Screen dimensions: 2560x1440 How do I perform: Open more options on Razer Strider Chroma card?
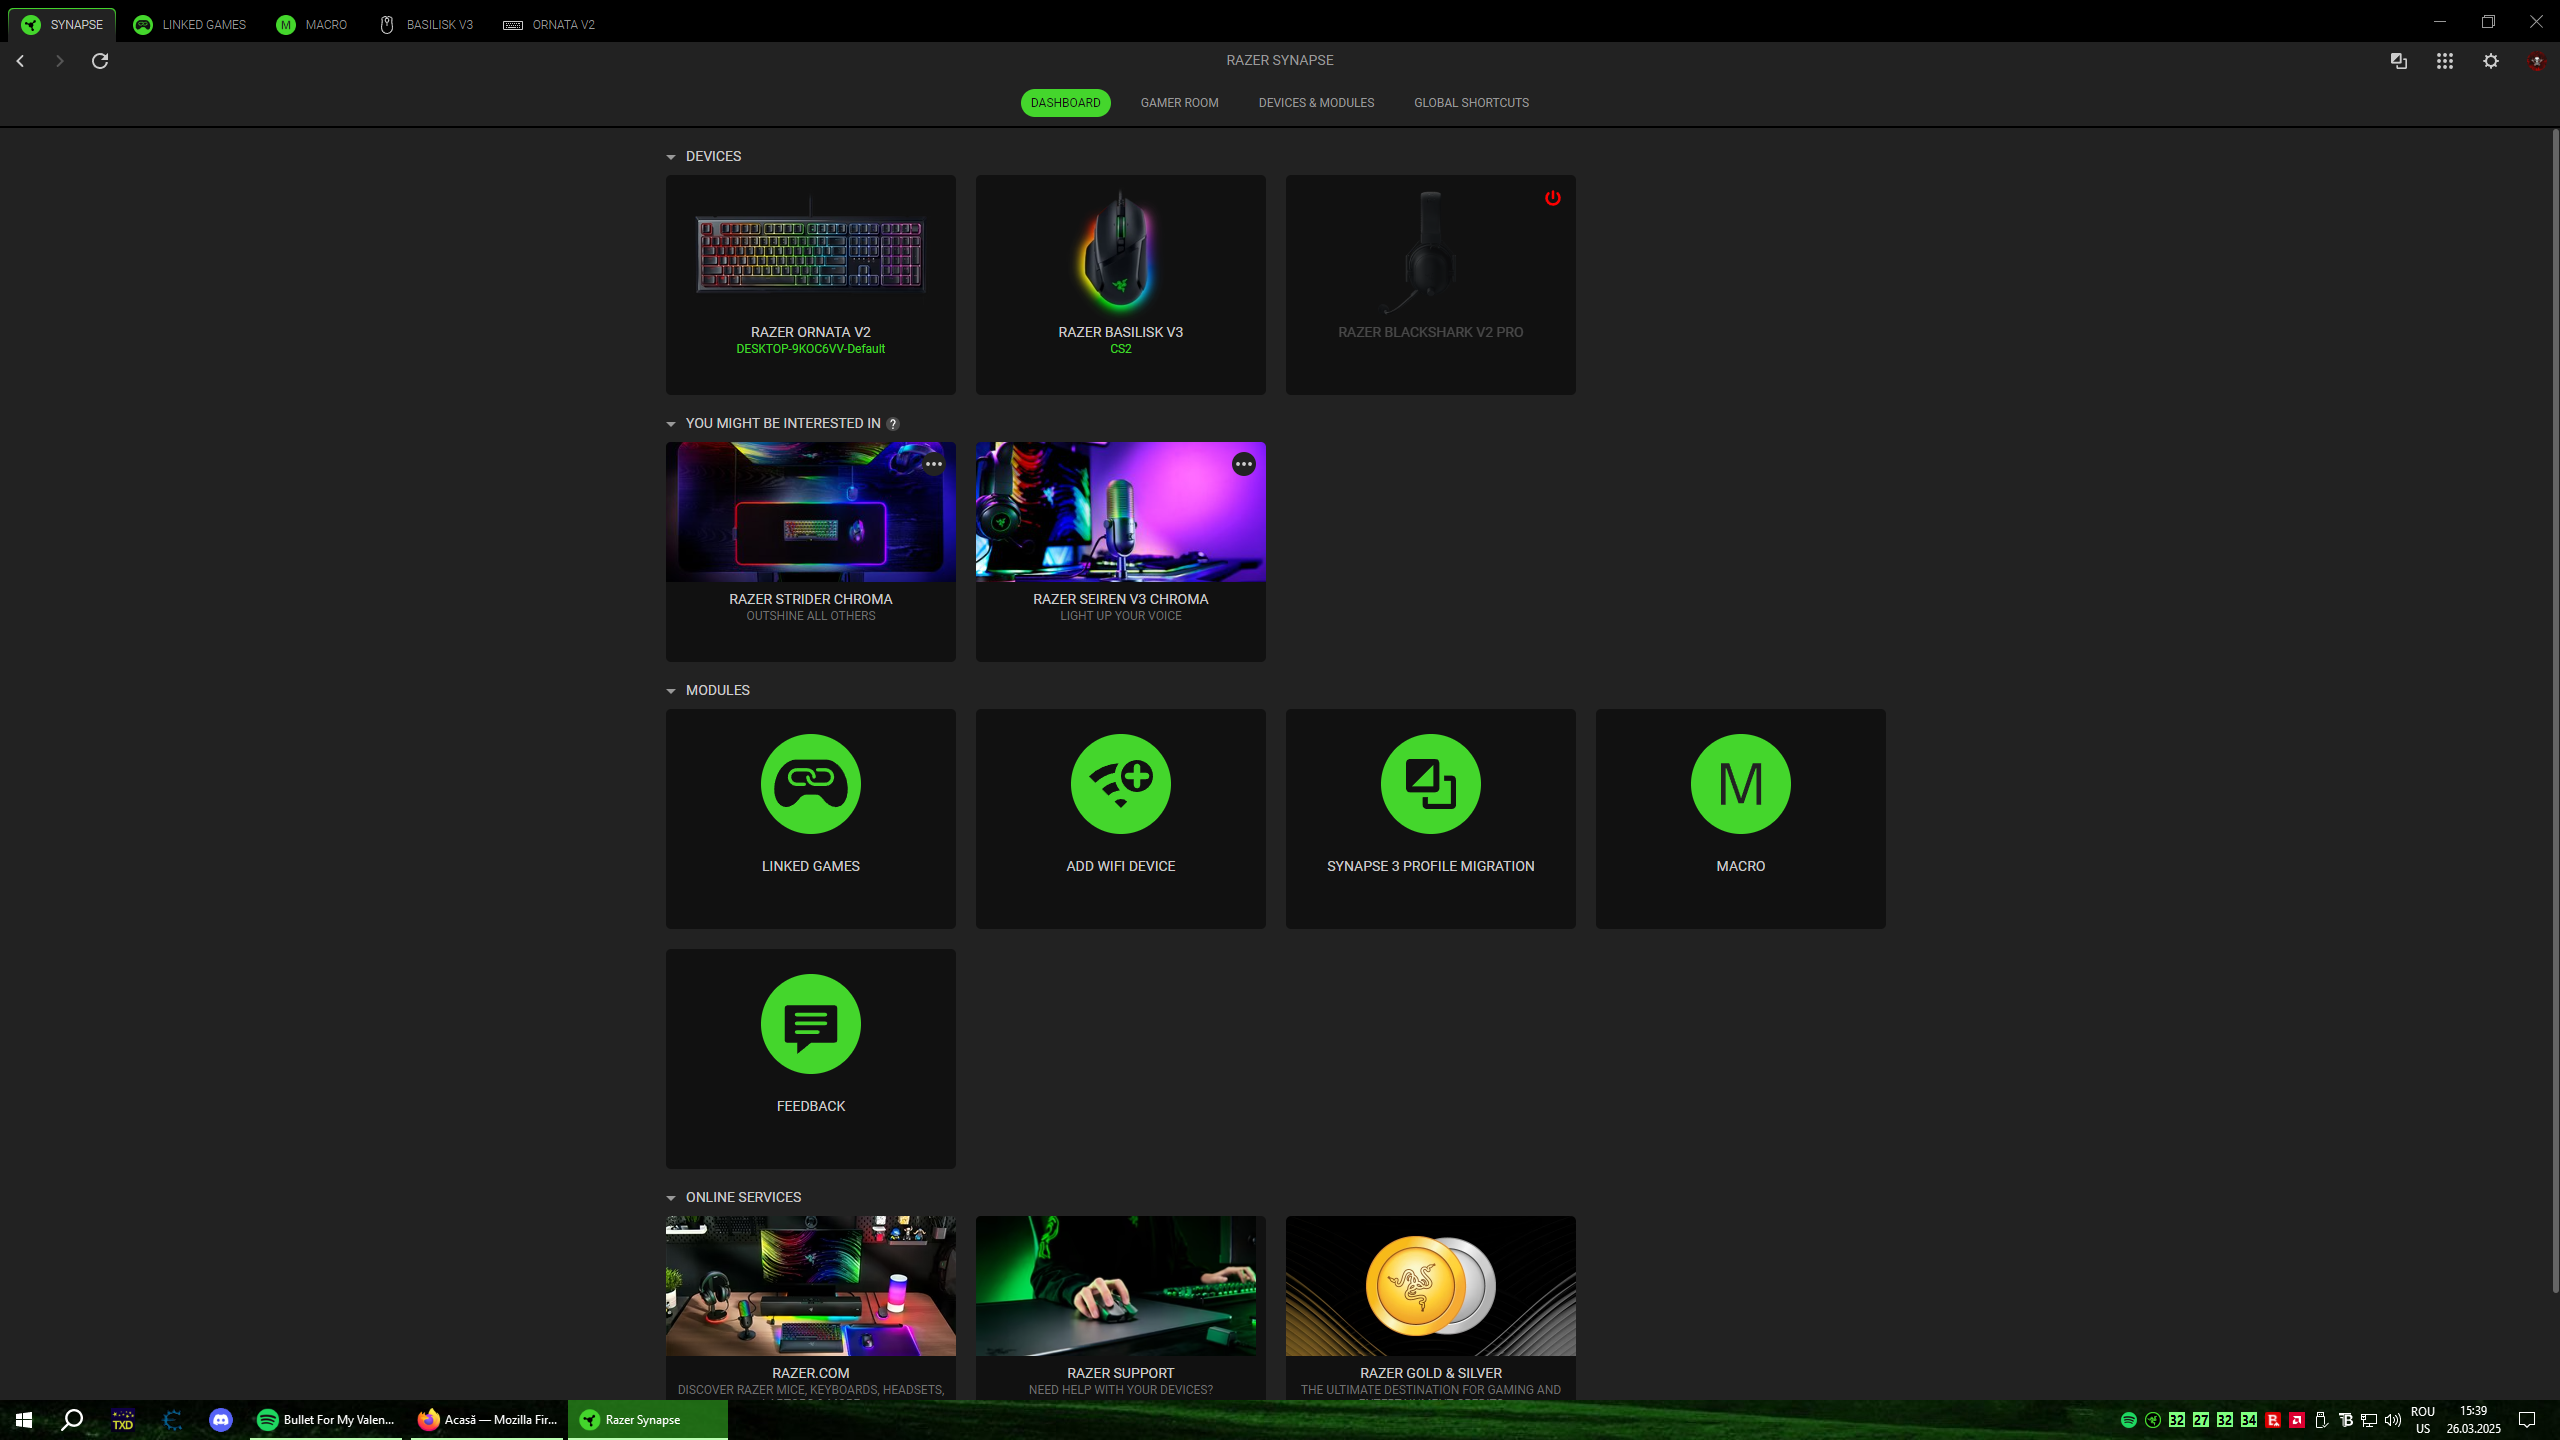[933, 464]
